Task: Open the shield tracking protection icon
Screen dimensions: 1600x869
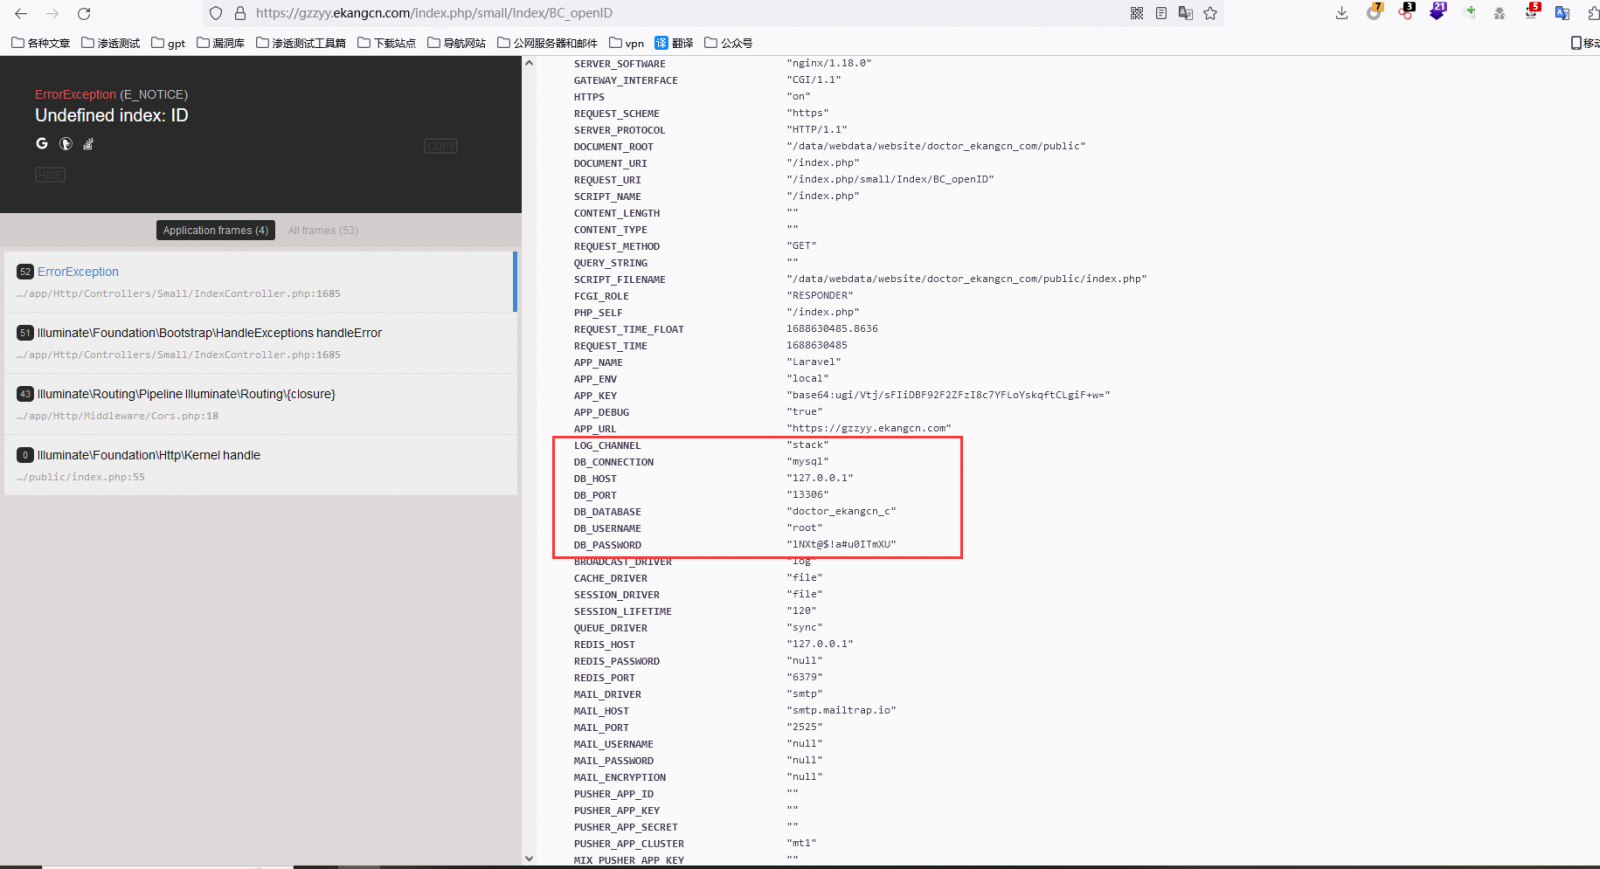Action: (x=216, y=13)
